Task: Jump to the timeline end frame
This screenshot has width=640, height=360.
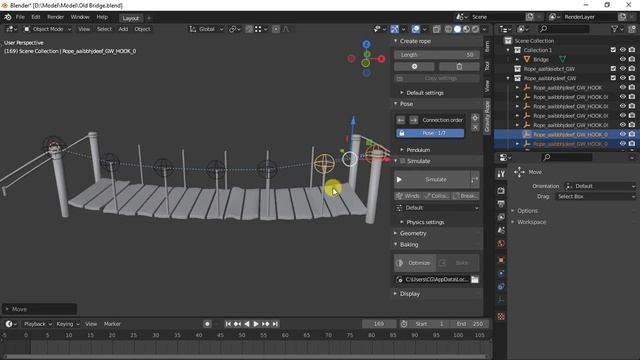Action: [x=276, y=324]
